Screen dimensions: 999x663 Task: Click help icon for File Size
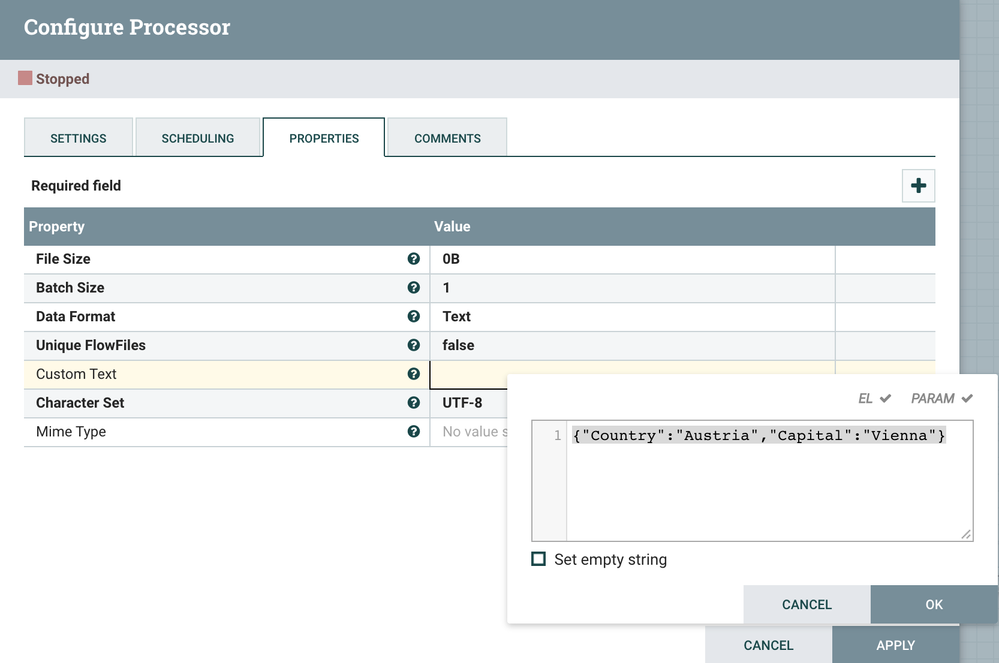click(414, 259)
